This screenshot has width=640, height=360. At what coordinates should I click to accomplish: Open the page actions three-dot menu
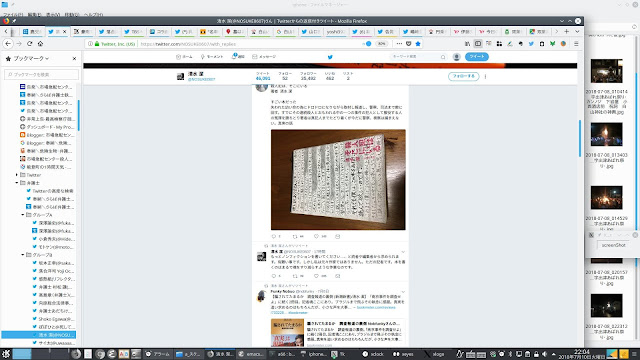[399, 44]
